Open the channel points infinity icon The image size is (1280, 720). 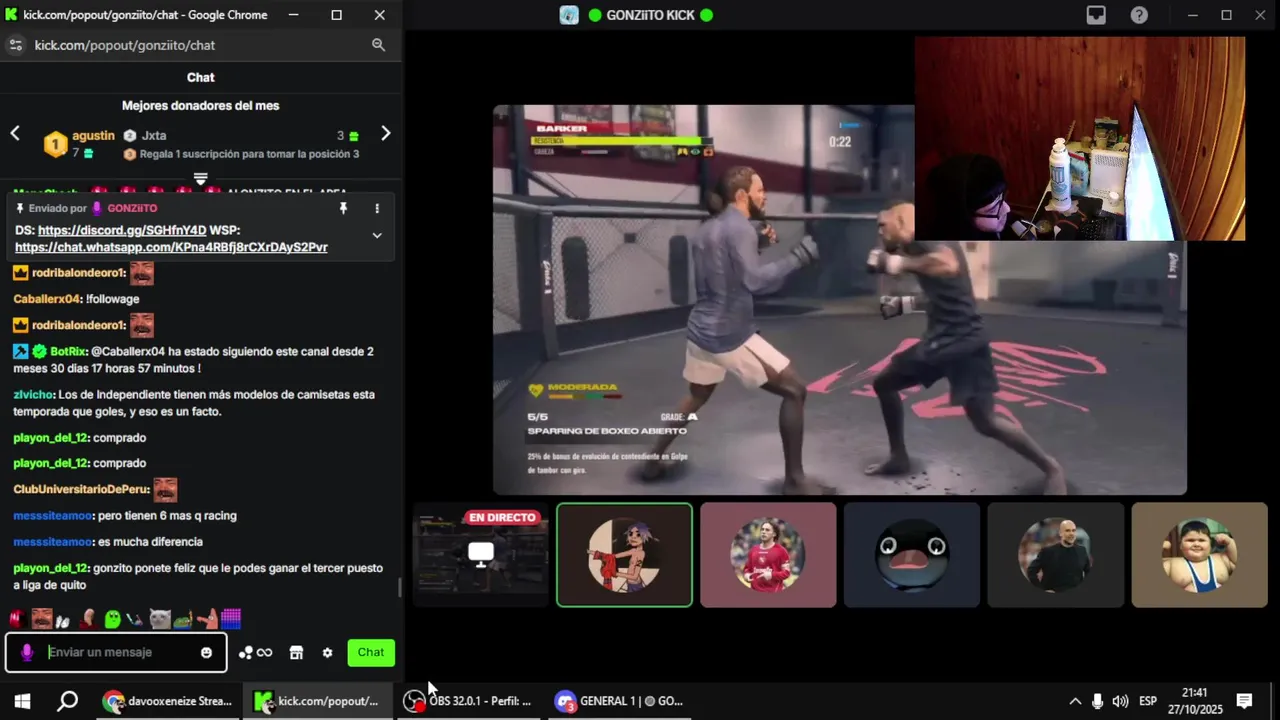click(x=255, y=653)
